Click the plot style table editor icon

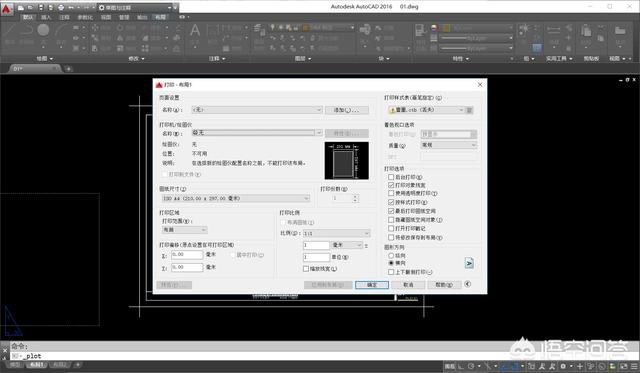469,110
